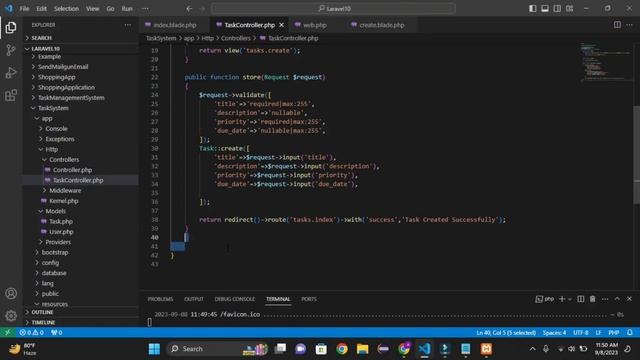Open notifications bell in status bar

click(x=630, y=333)
